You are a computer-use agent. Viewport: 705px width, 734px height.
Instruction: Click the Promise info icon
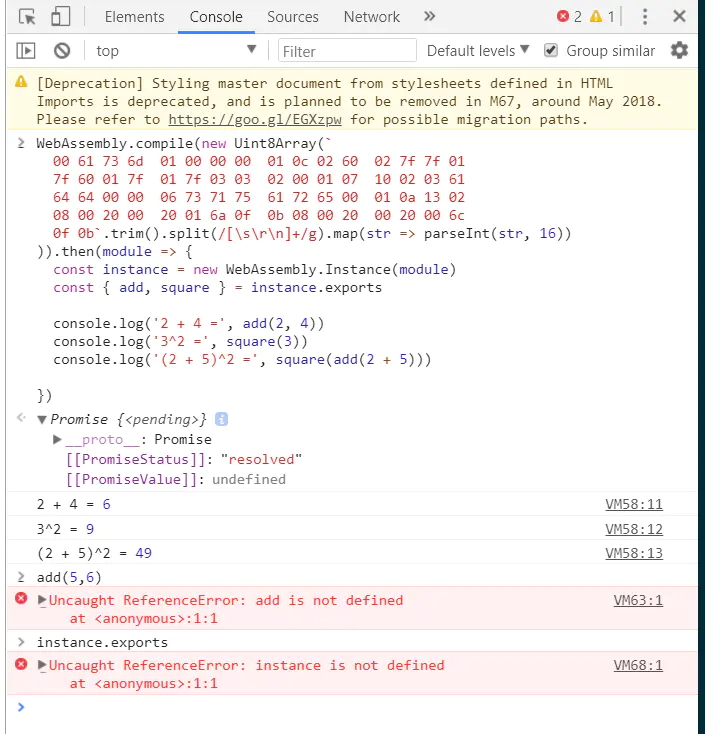221,419
